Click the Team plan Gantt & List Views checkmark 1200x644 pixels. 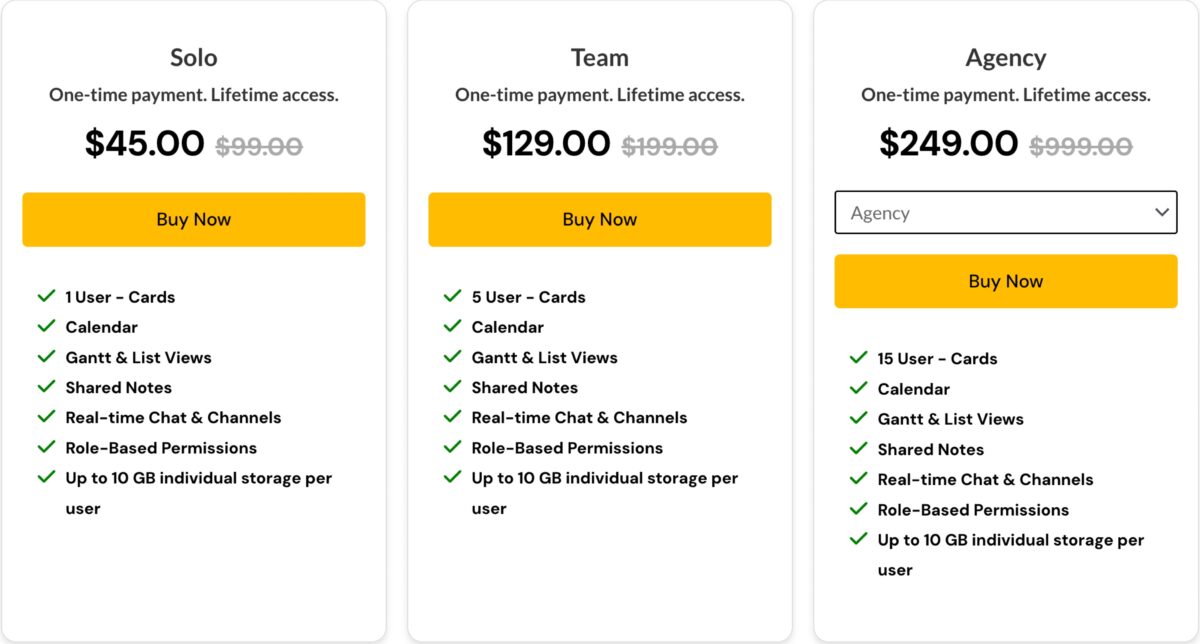point(452,356)
